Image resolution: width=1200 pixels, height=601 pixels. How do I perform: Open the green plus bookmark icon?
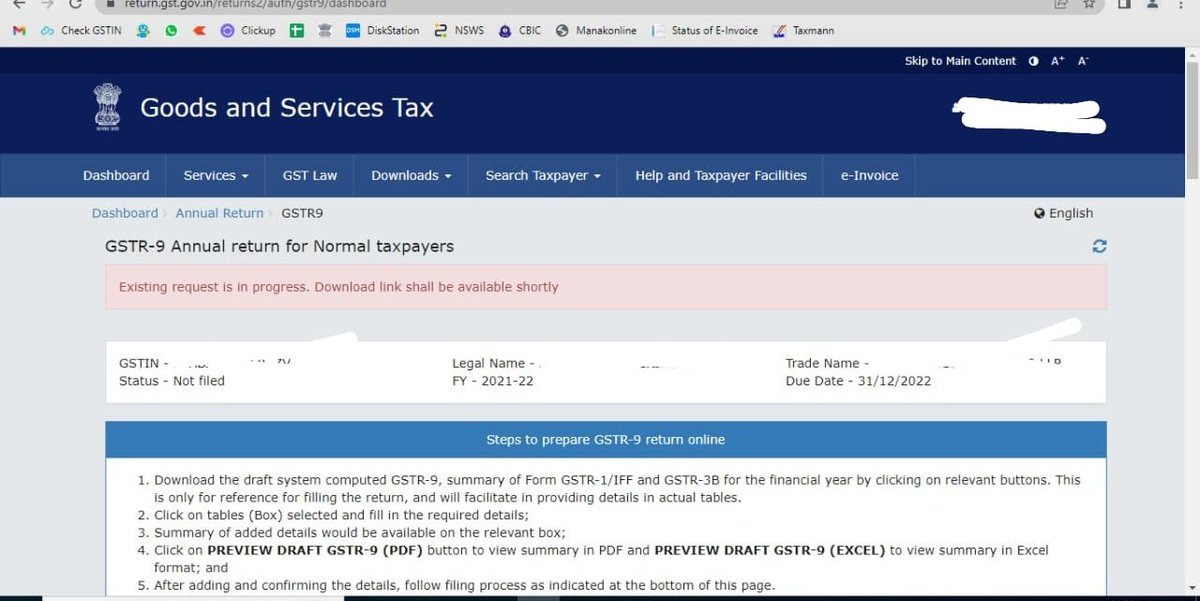[296, 31]
